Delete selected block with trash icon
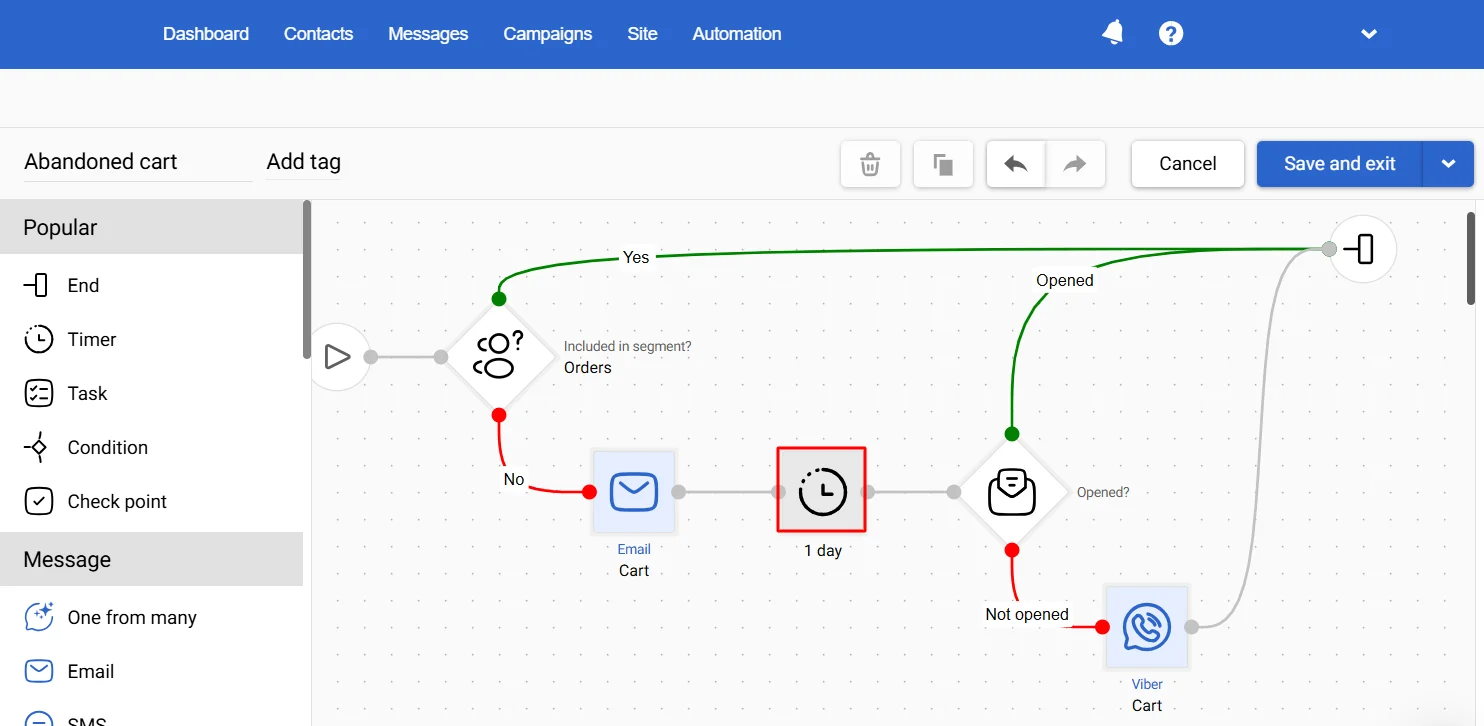The height and width of the screenshot is (726, 1484). coord(870,163)
